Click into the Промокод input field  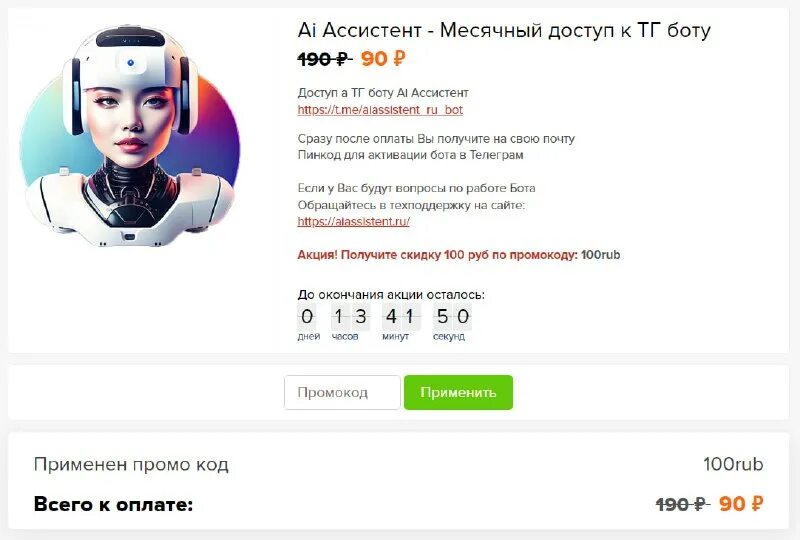point(342,392)
